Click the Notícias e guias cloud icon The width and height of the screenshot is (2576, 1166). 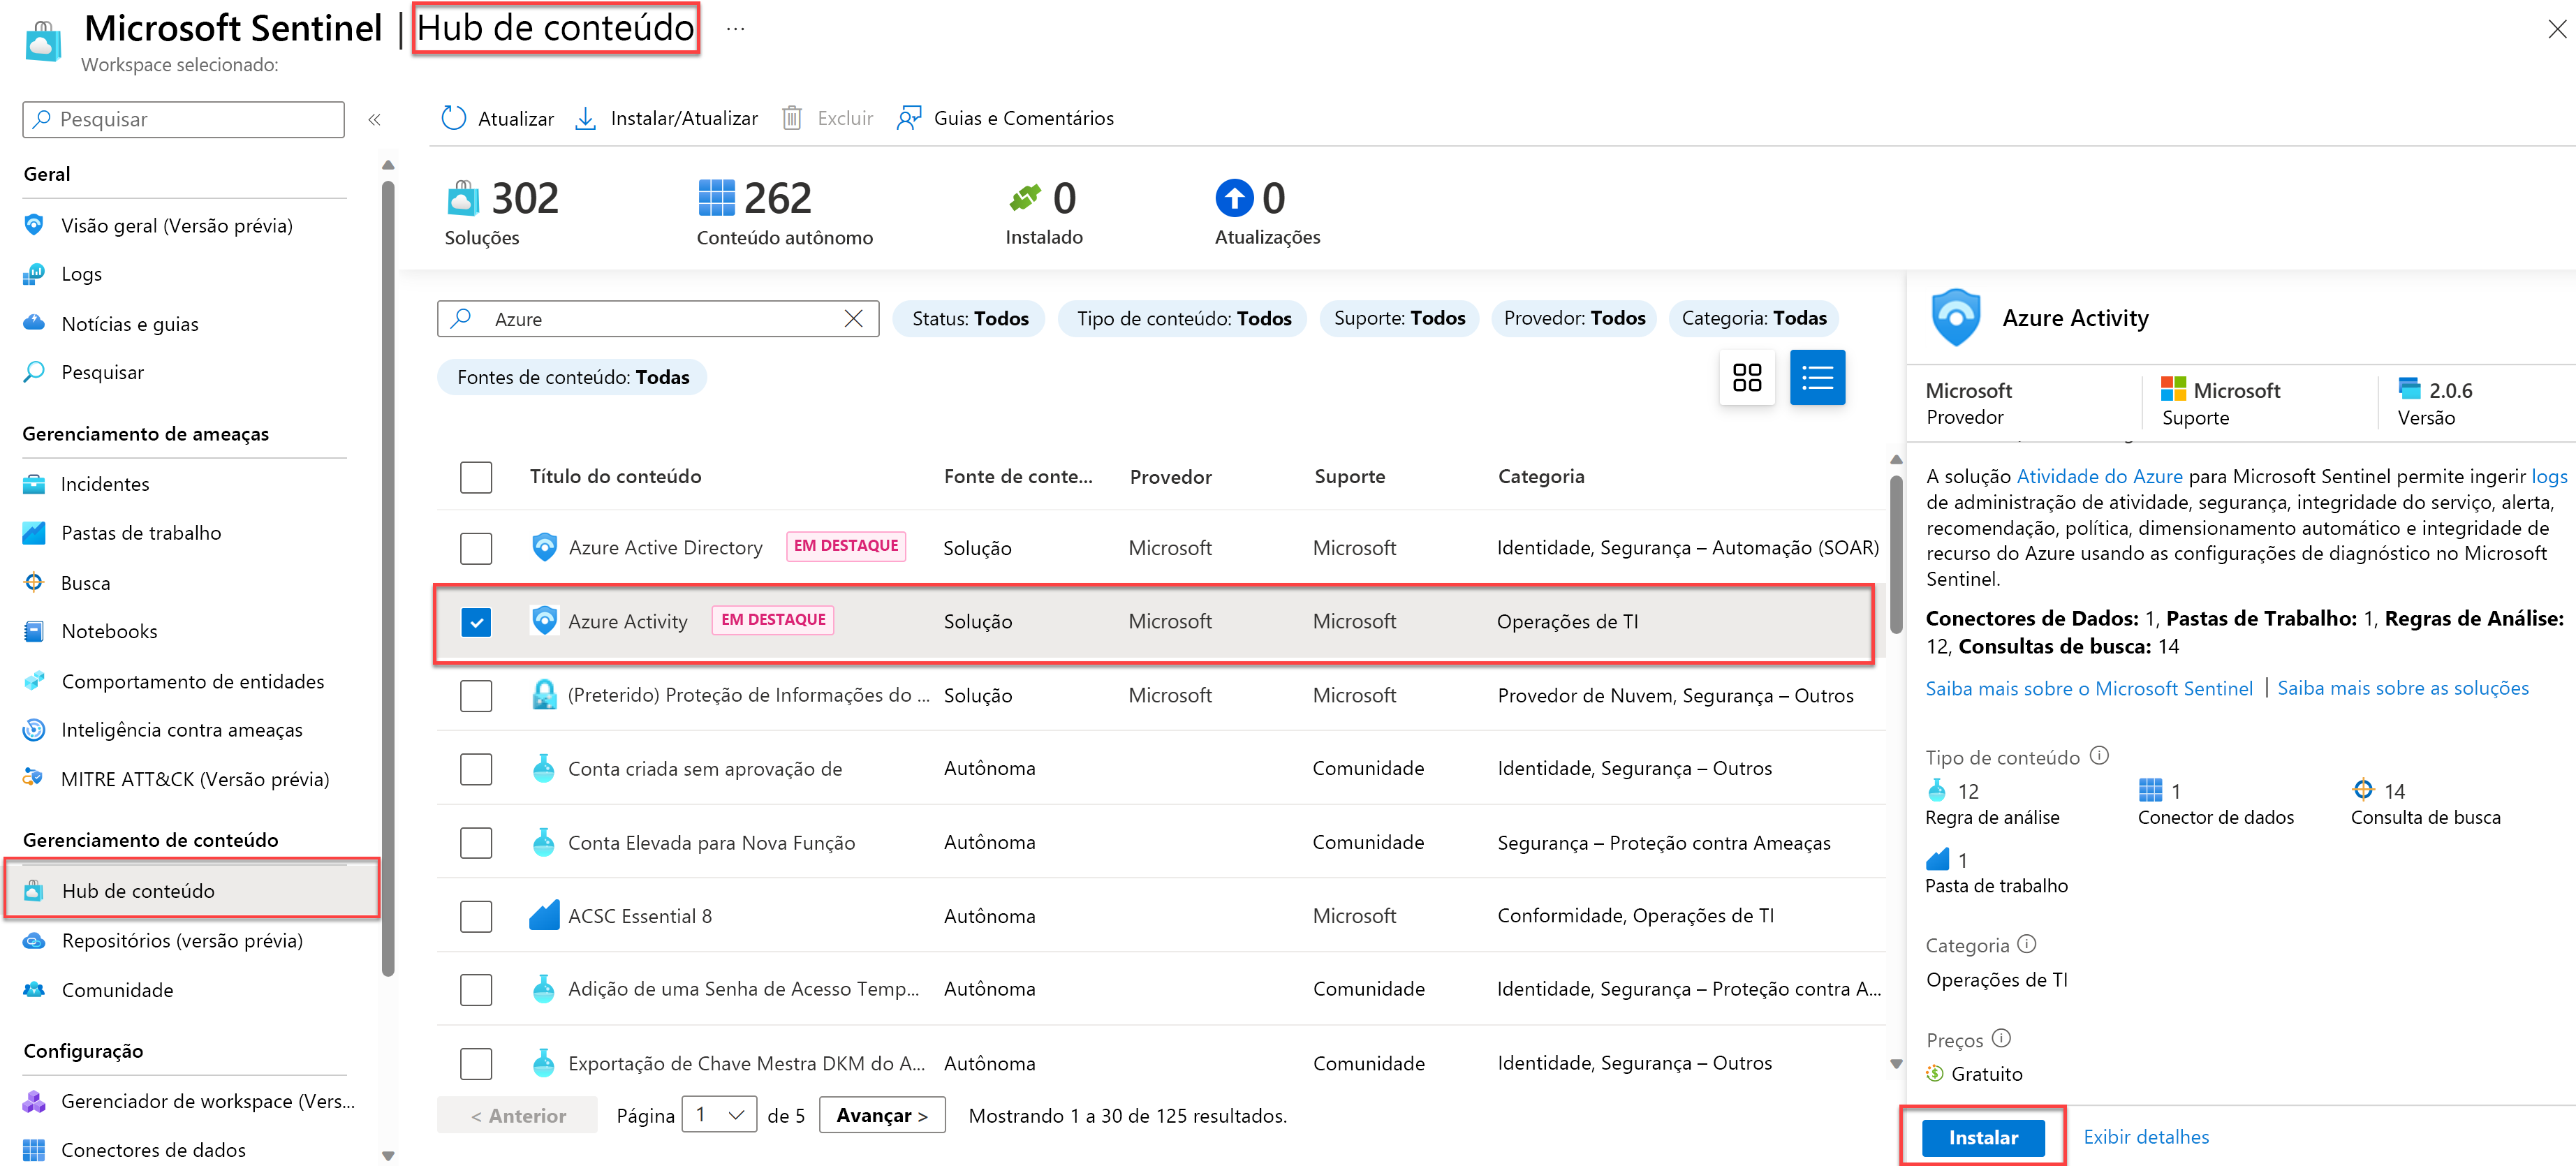[34, 323]
